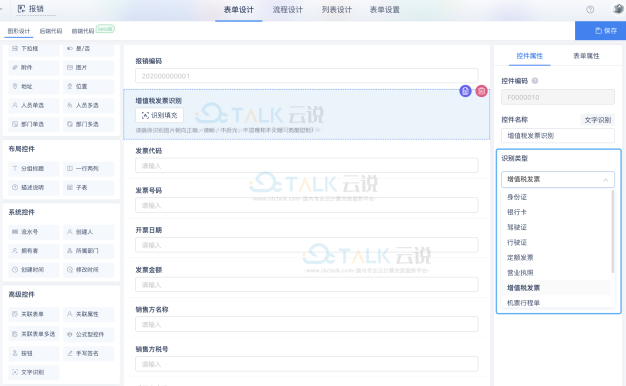Add the 公式型控件 formula control

click(x=88, y=334)
